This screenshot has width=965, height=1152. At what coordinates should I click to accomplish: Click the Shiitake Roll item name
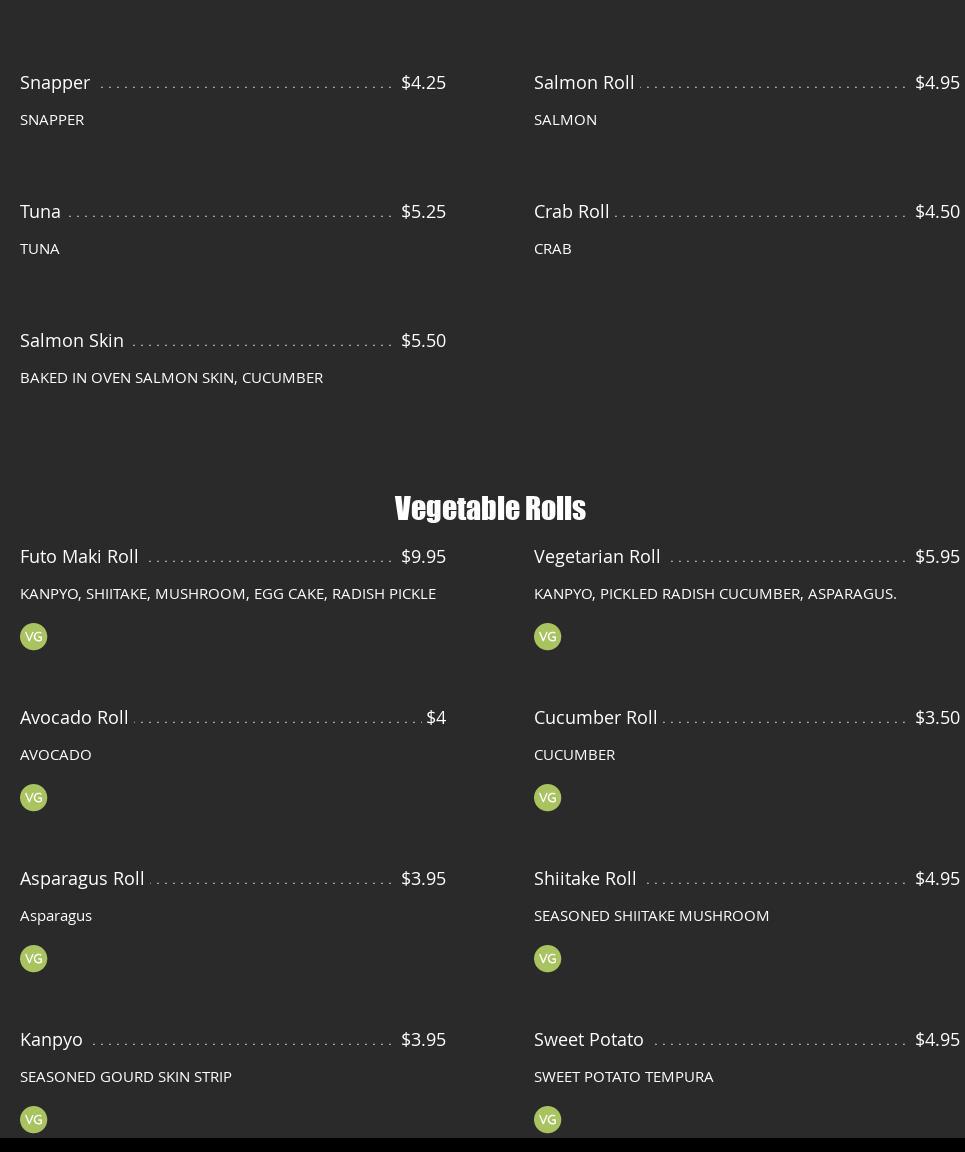tap(585, 878)
